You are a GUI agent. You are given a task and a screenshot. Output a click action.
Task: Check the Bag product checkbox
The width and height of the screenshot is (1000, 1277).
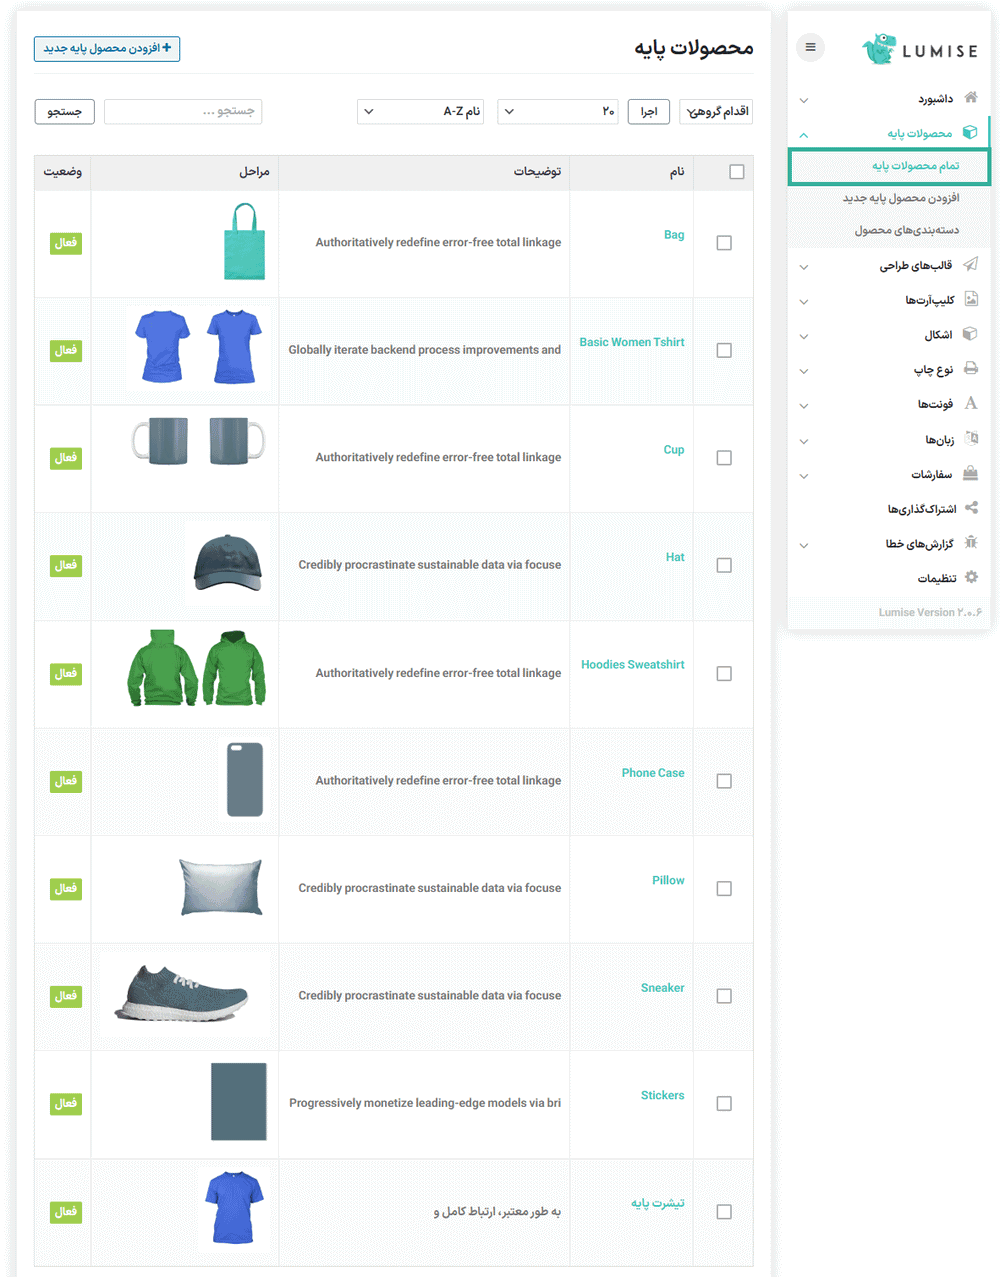tap(724, 243)
